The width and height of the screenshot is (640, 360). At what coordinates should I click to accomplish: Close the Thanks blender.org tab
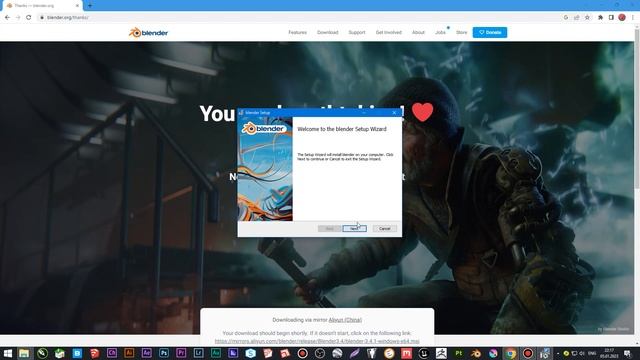coord(77,6)
